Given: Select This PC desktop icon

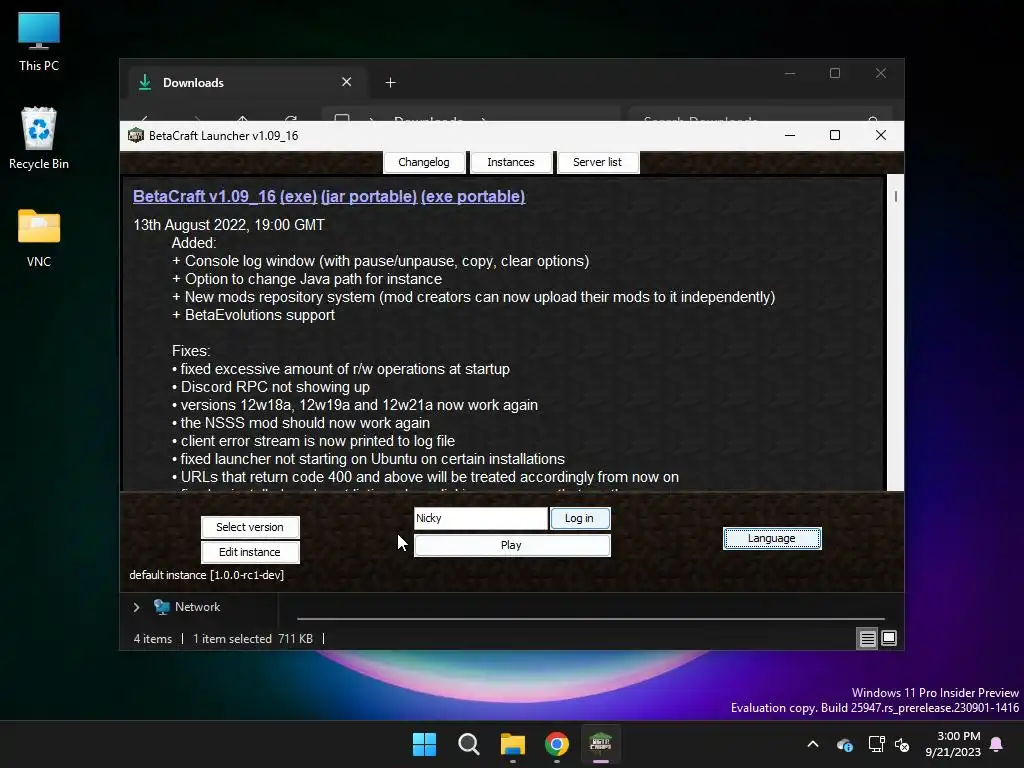Looking at the screenshot, I should click(39, 42).
